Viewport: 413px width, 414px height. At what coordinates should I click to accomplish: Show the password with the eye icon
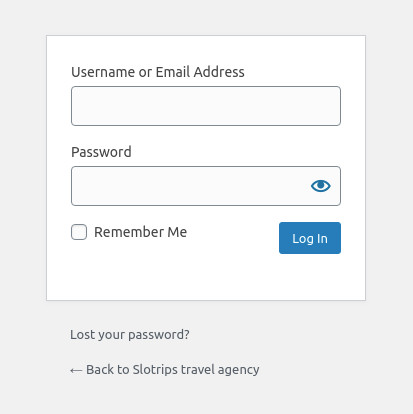tap(320, 186)
